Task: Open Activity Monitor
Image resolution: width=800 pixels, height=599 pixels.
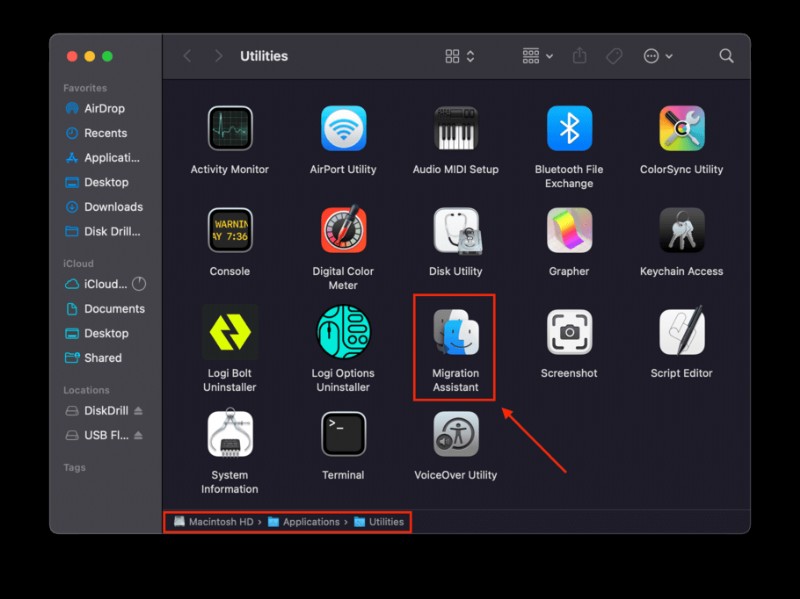Action: click(x=229, y=130)
